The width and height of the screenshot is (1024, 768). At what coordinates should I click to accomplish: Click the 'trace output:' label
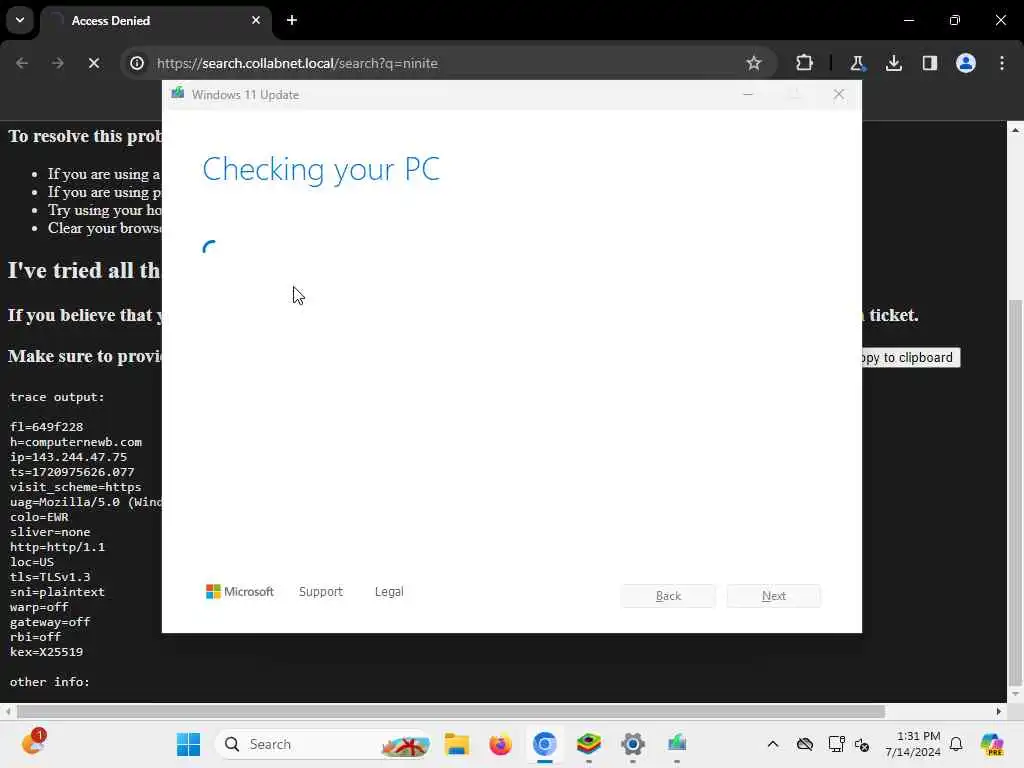pyautogui.click(x=57, y=397)
